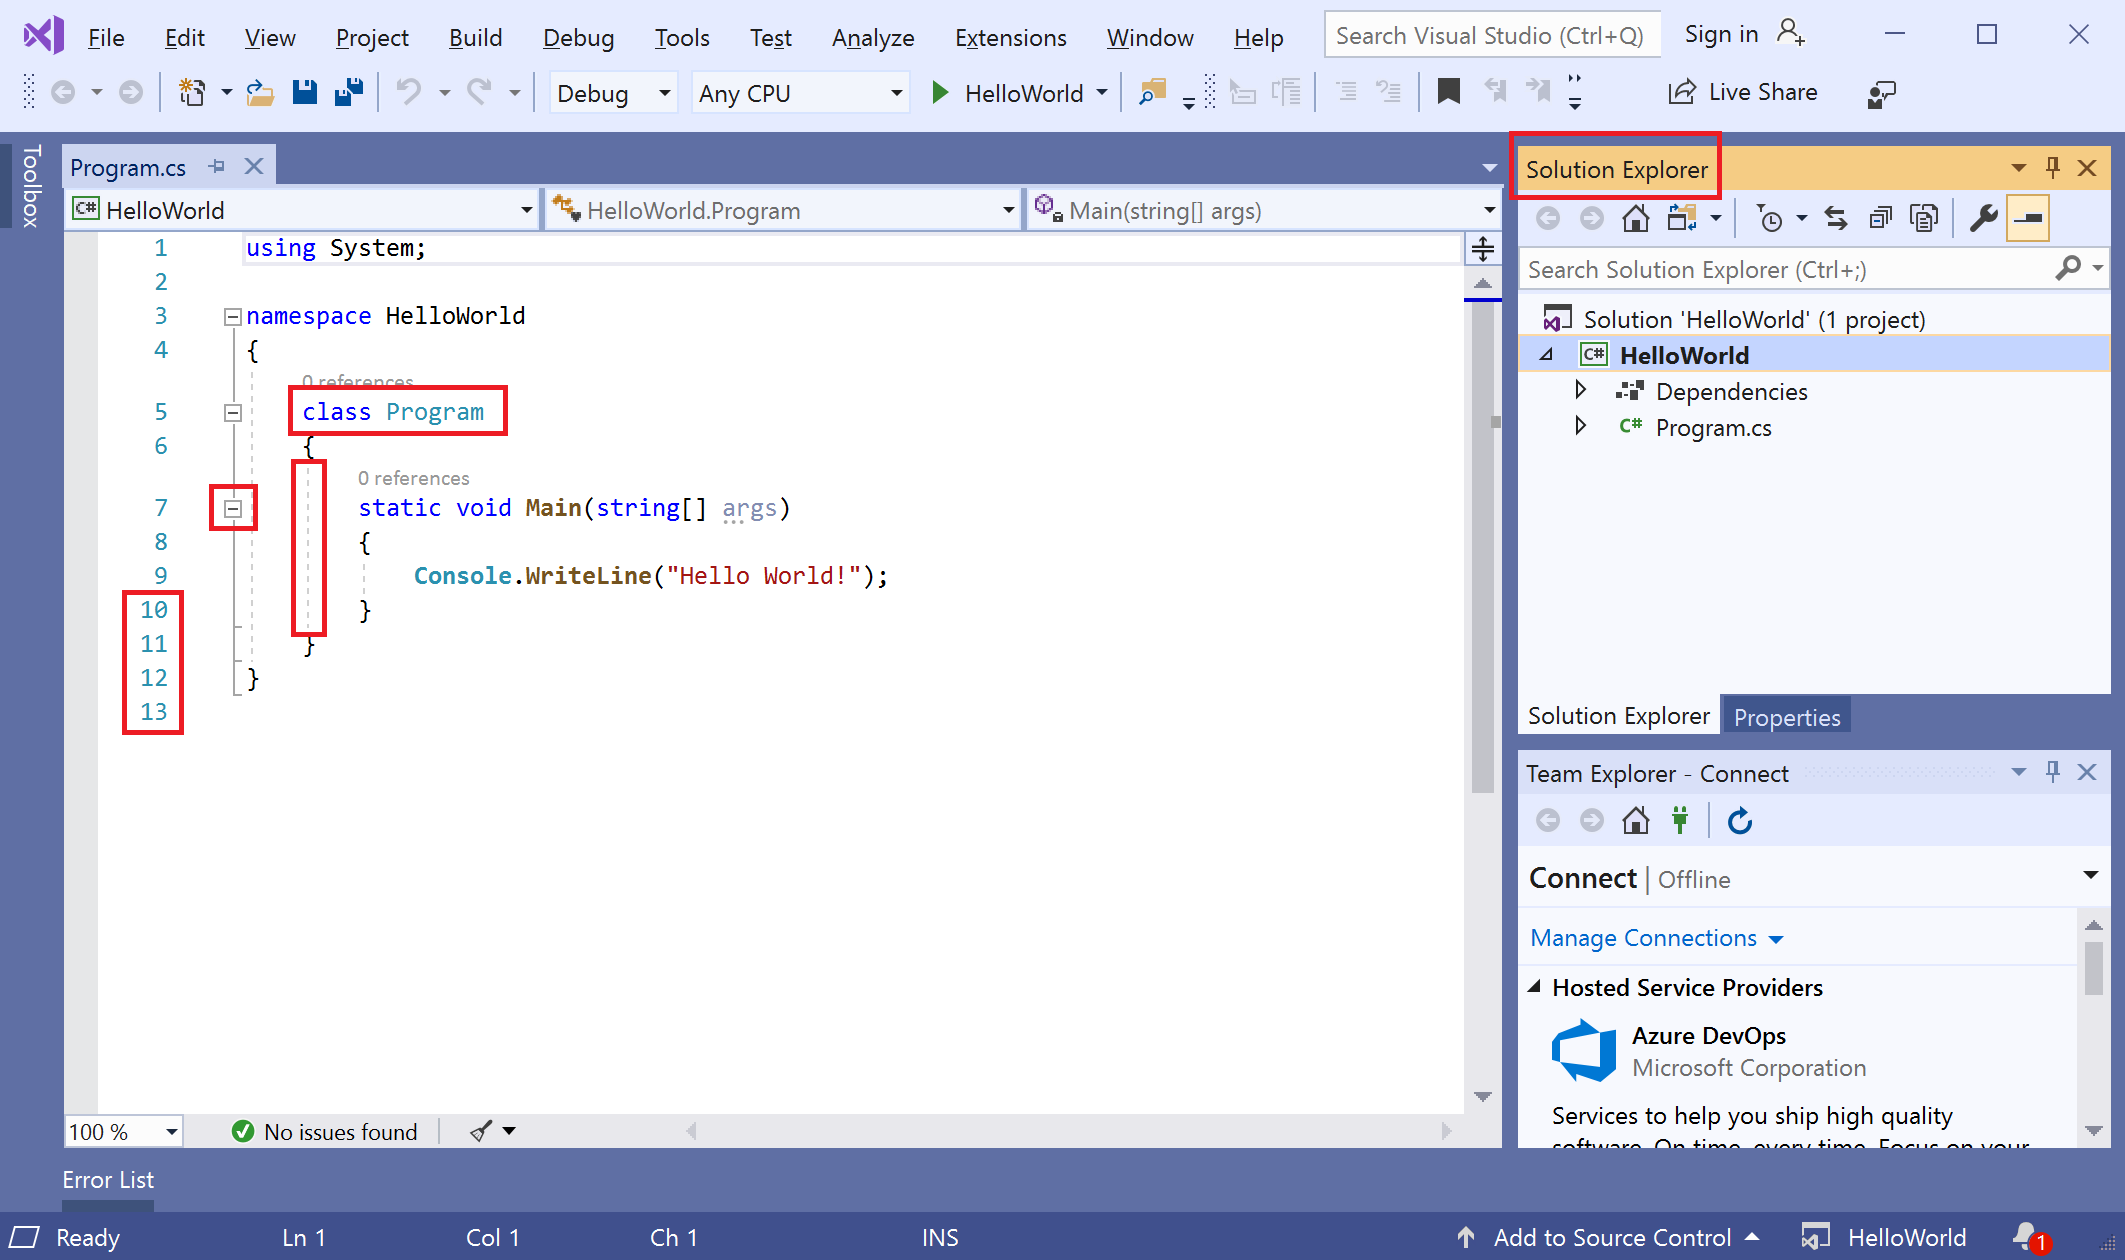
Task: Click the Undo action icon
Action: 412,93
